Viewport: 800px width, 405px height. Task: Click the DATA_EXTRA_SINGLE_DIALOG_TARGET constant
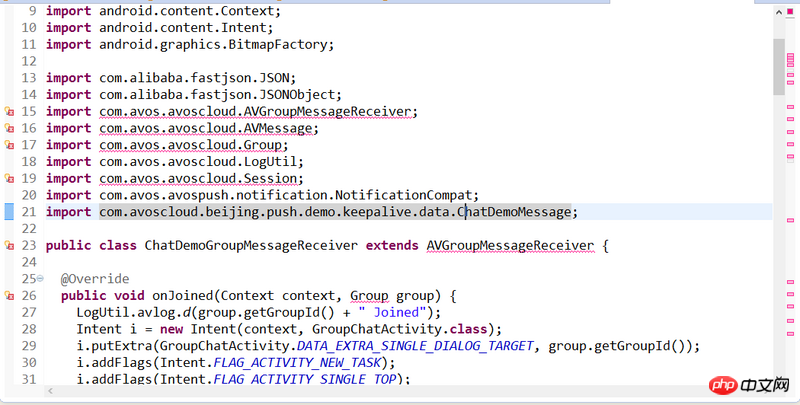[x=415, y=346]
